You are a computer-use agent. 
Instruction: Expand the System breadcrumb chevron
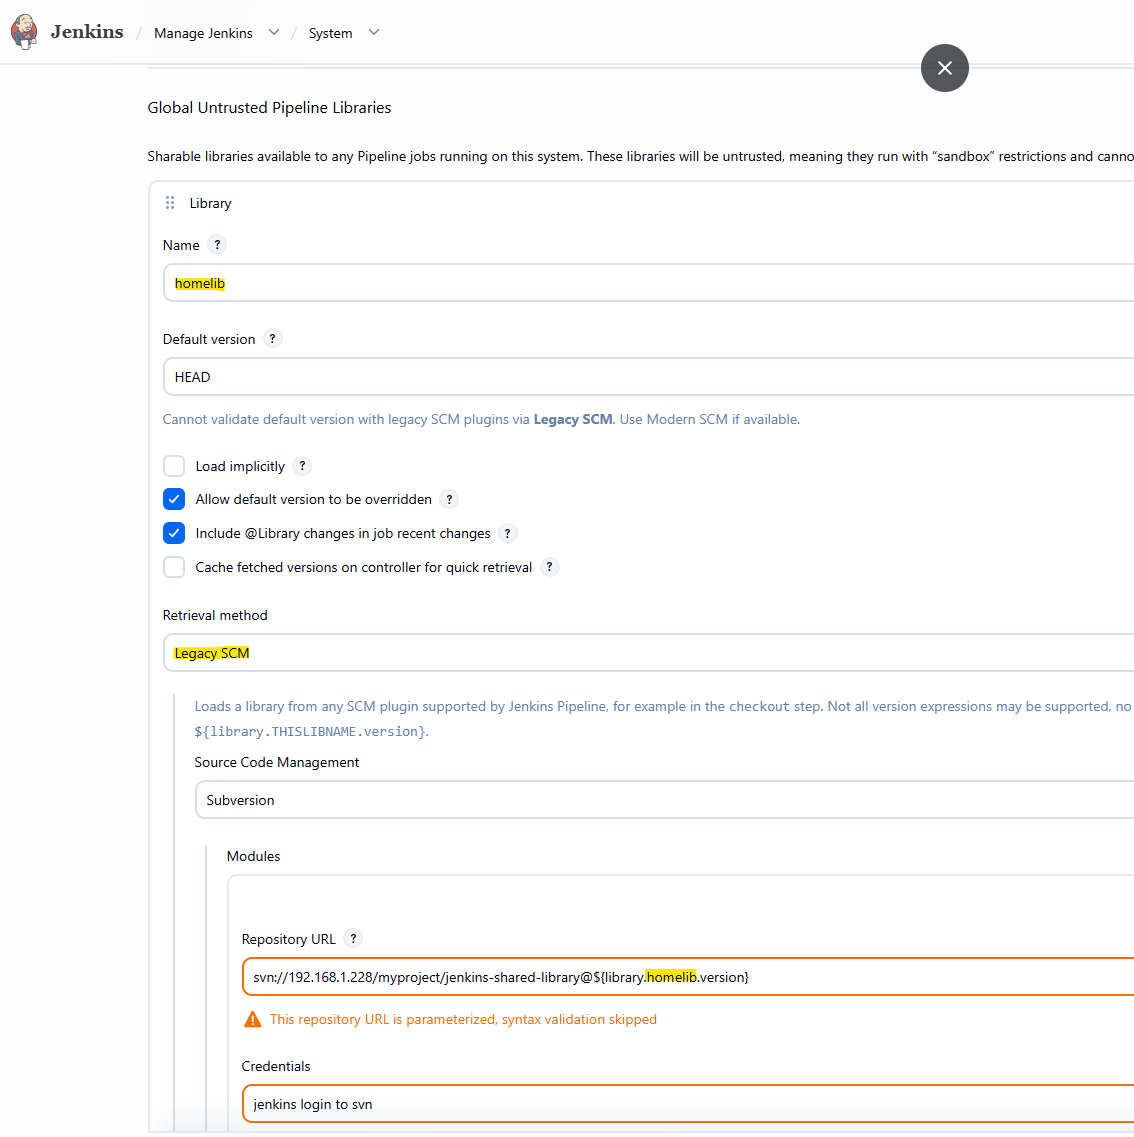373,33
